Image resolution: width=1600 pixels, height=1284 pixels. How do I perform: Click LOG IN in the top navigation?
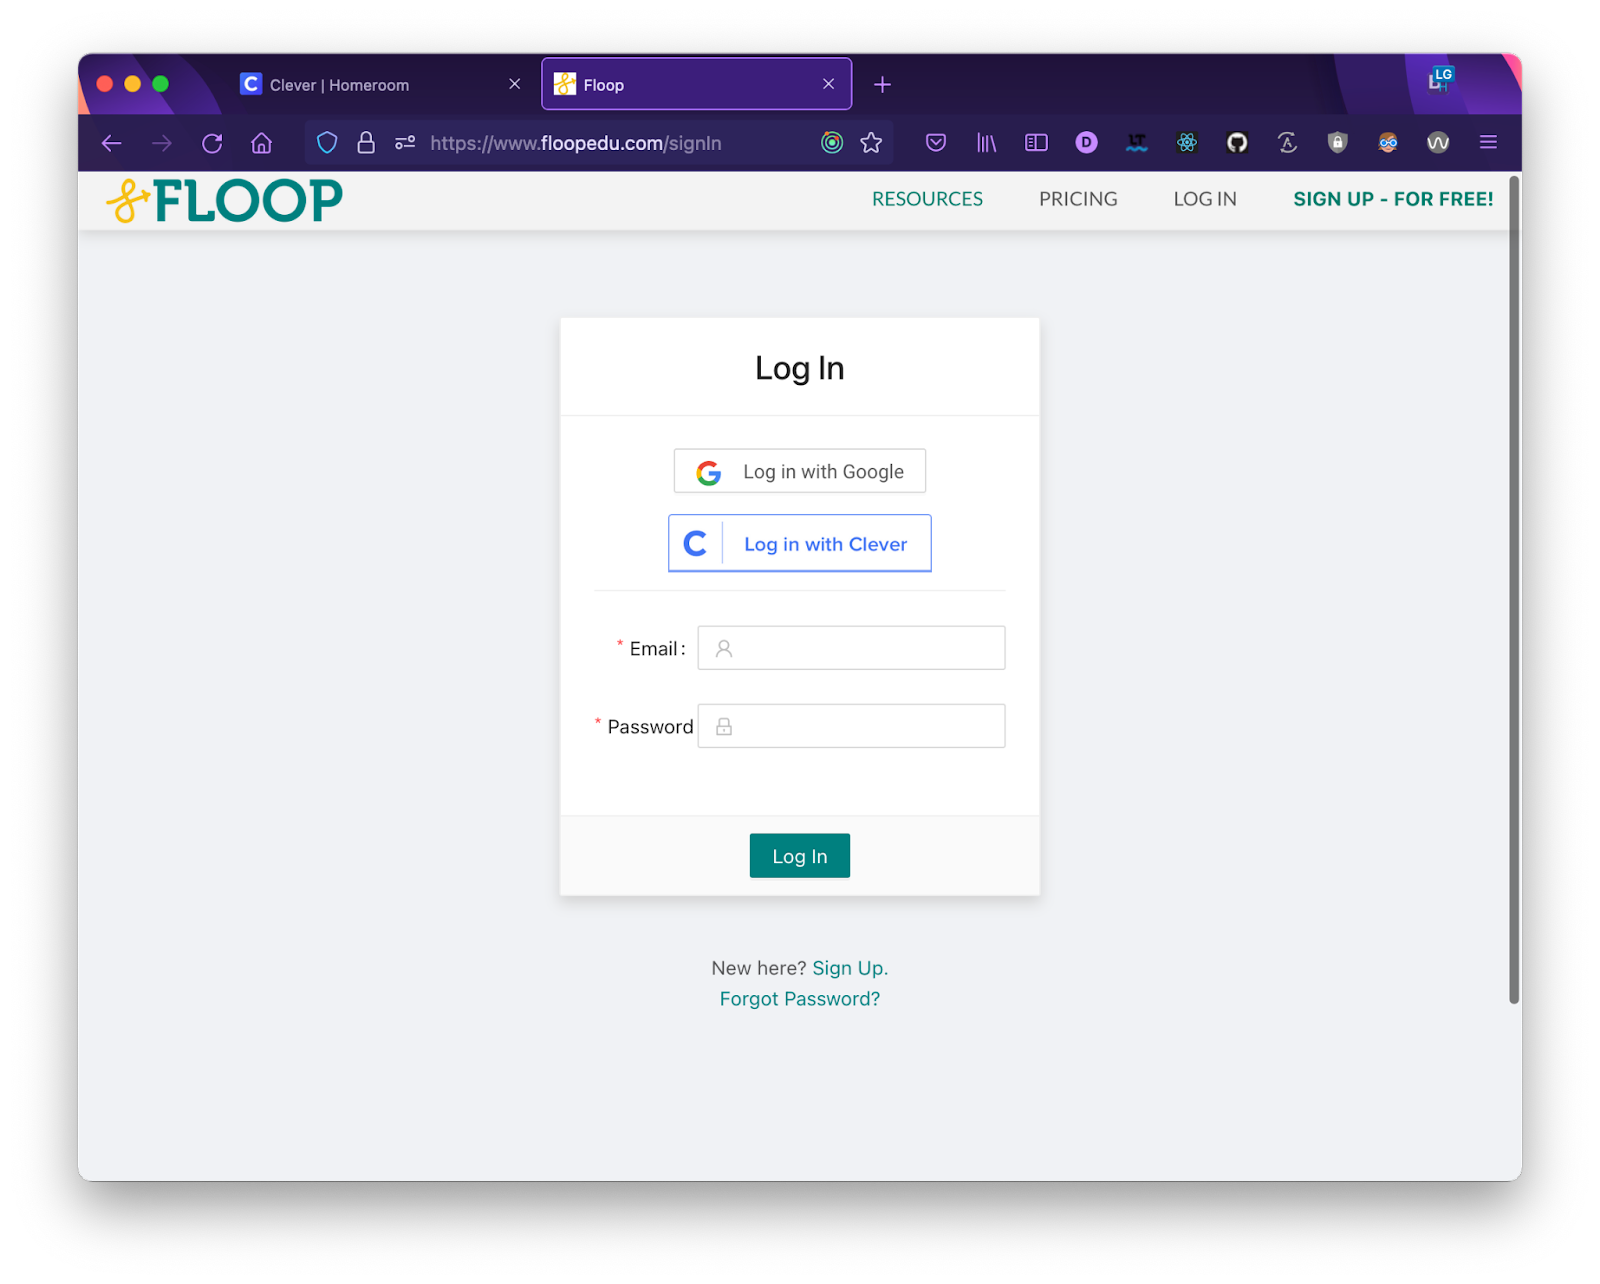pyautogui.click(x=1205, y=199)
